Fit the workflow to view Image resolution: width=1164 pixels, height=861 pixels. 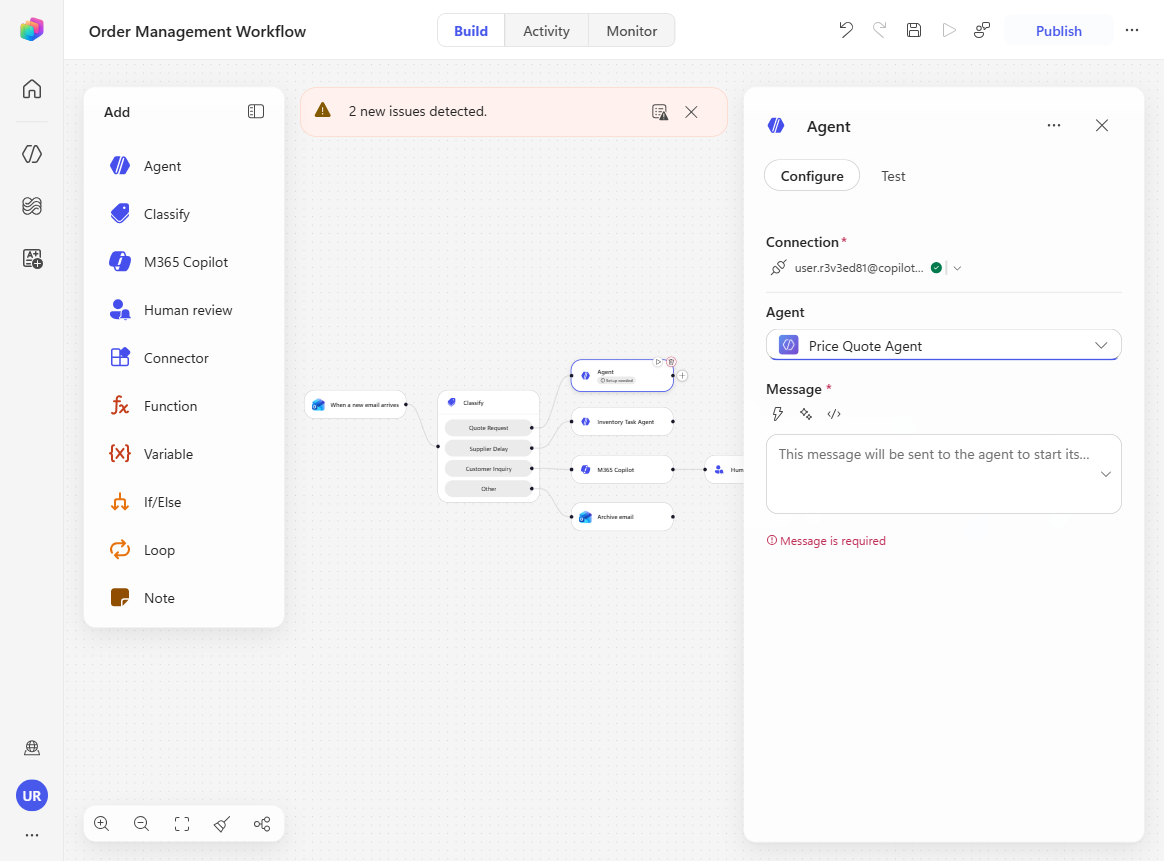tap(182, 824)
